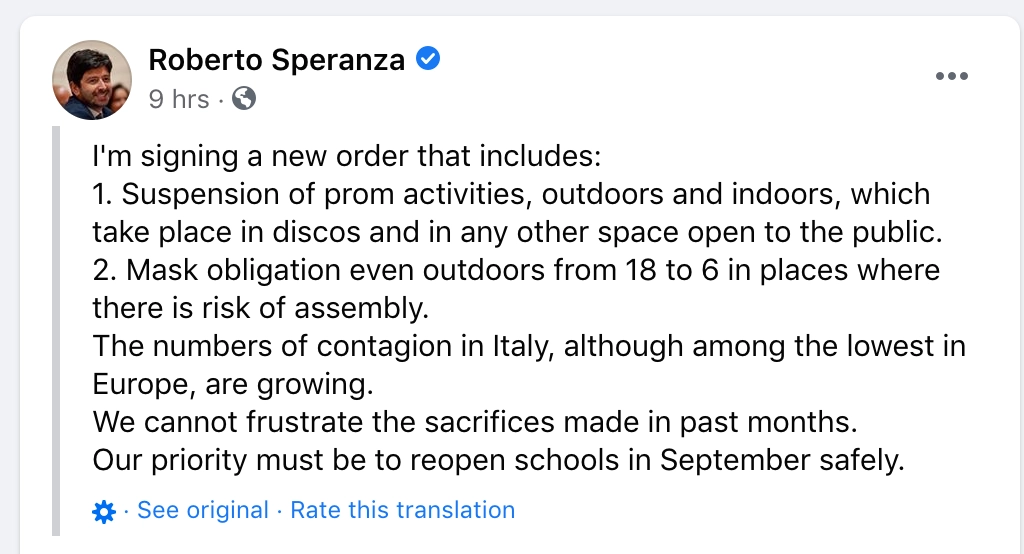Click the gray vertical translation bar
The height and width of the screenshot is (554, 1024).
57,330
